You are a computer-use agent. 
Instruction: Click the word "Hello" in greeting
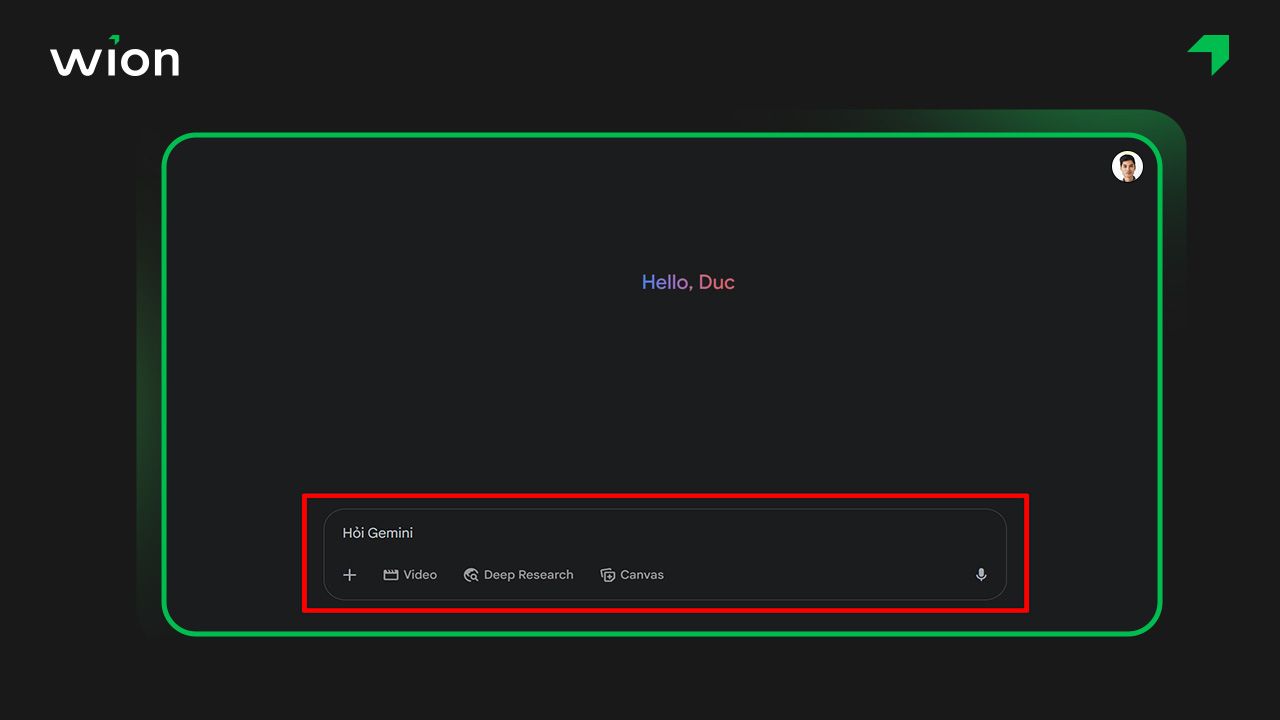[665, 282]
